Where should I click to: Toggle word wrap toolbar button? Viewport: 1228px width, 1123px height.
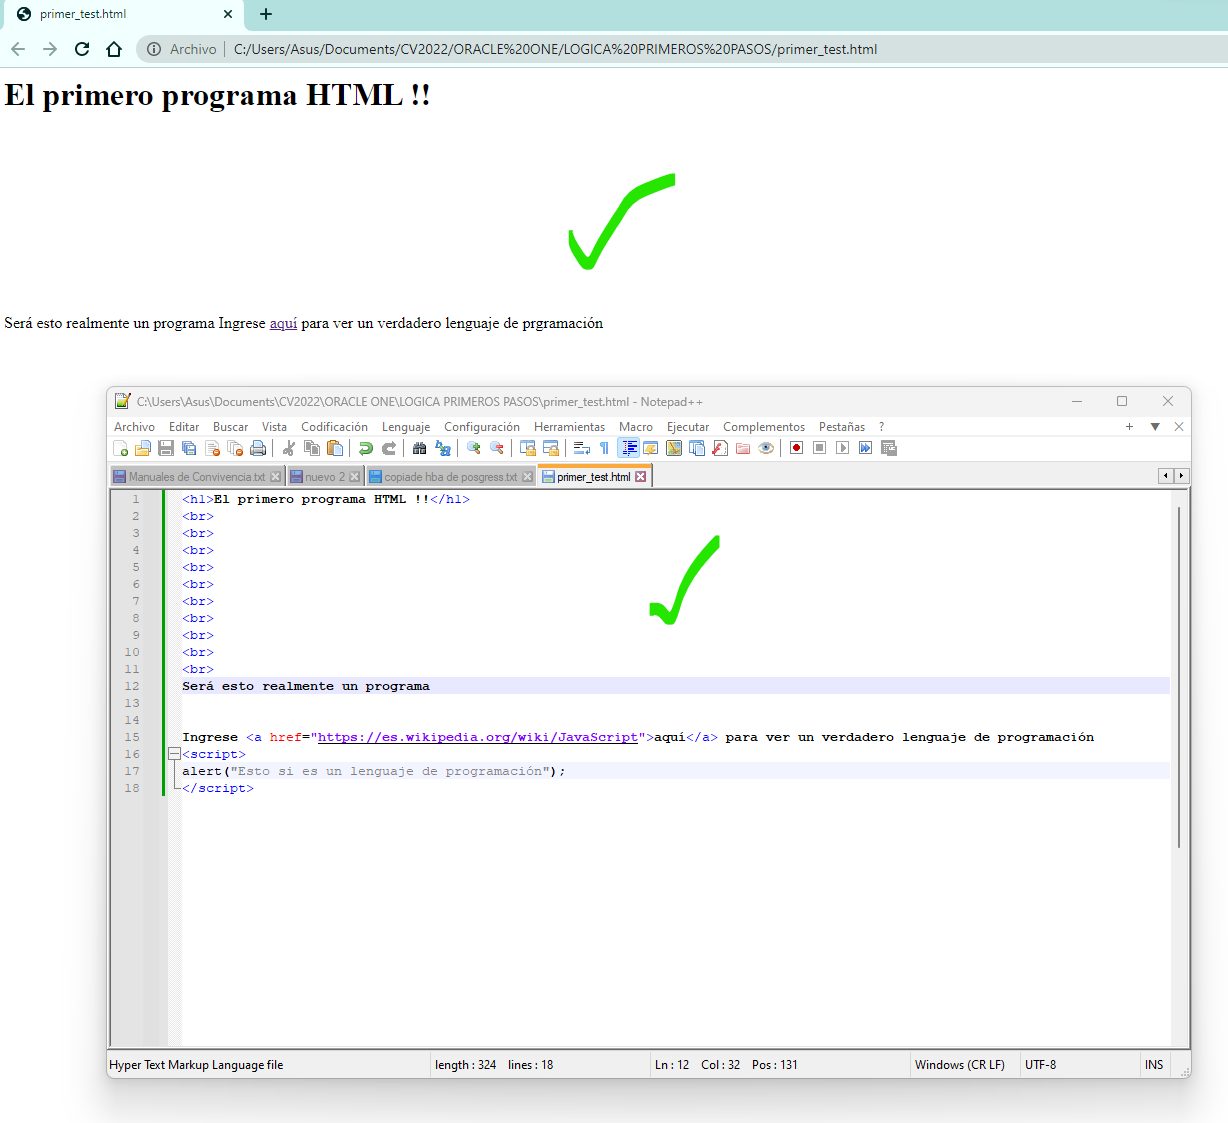point(581,448)
